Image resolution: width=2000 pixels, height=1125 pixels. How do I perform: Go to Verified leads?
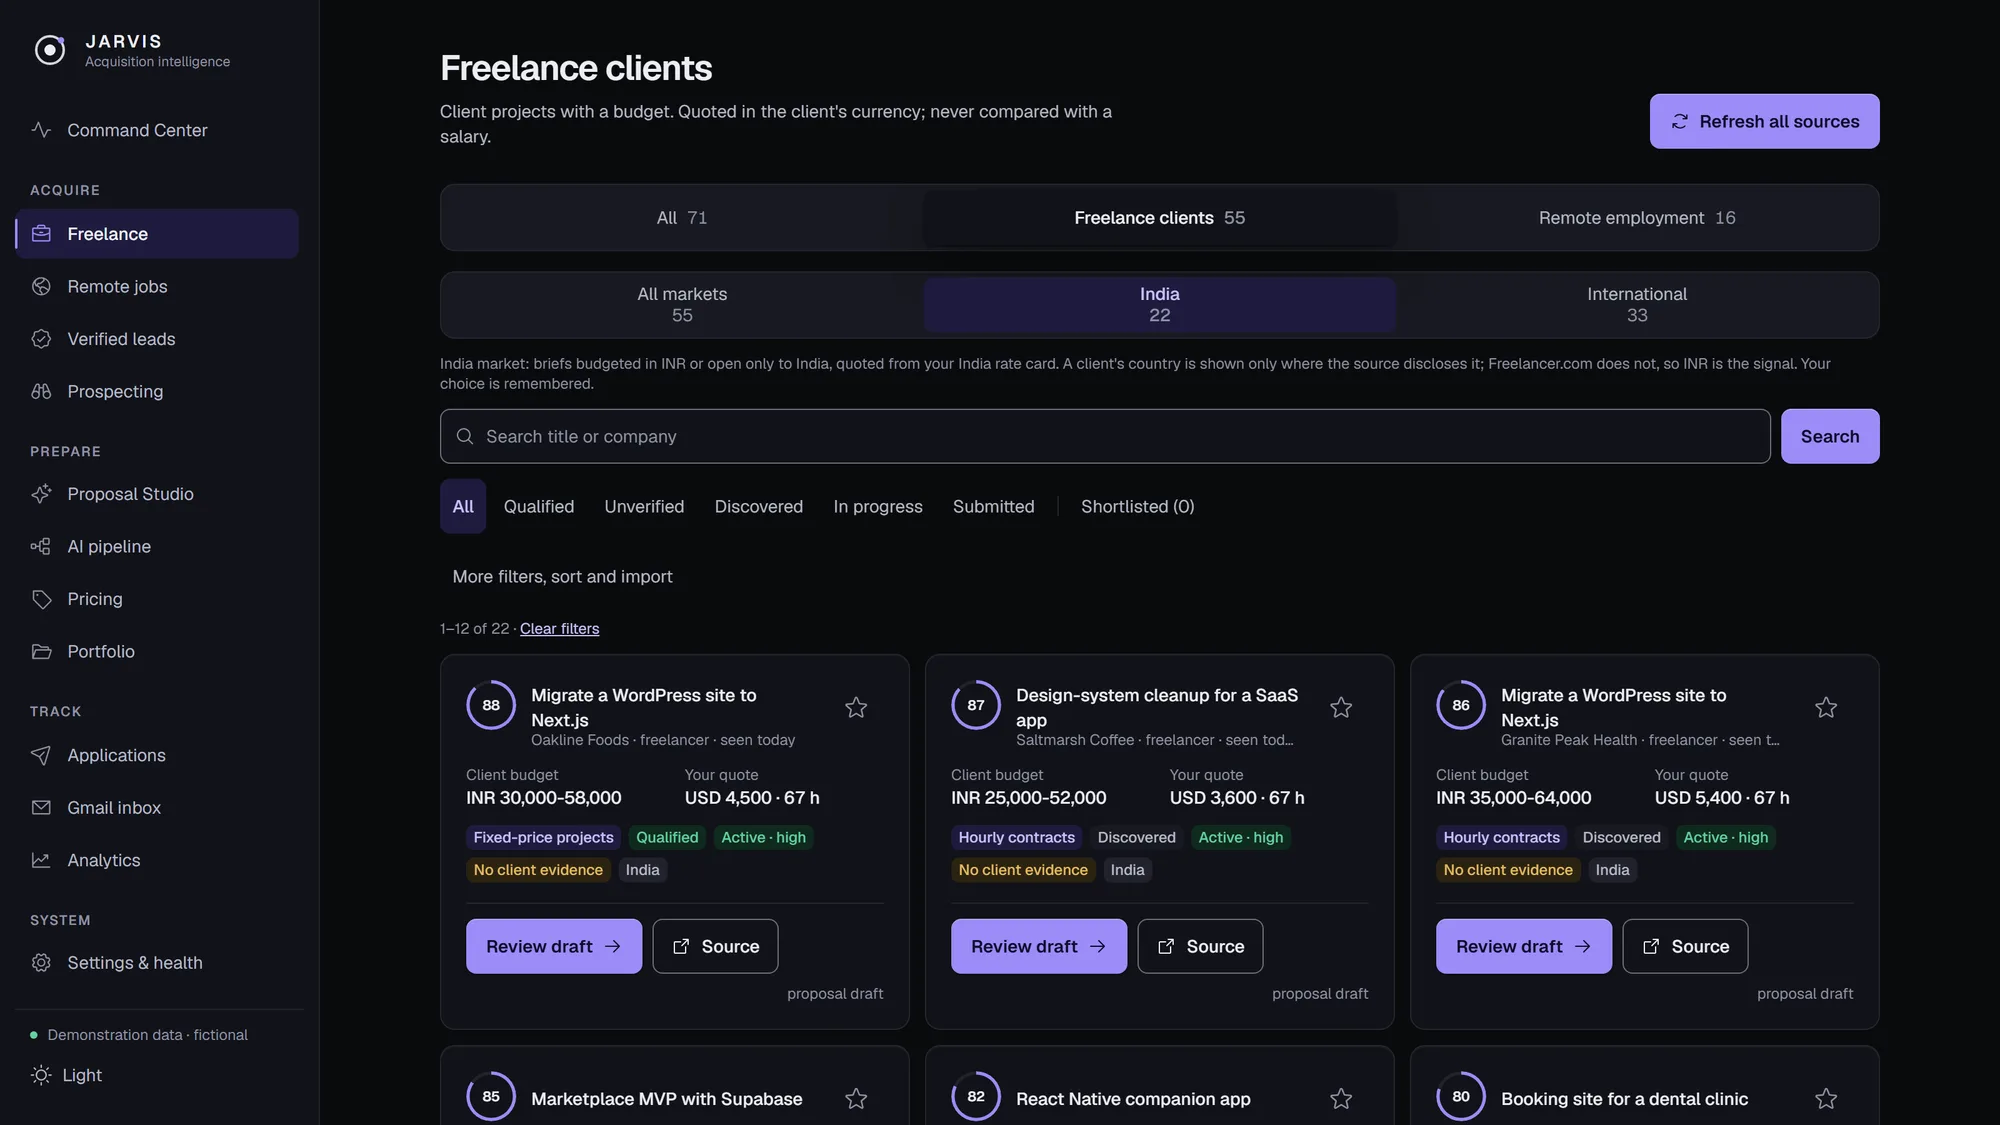click(157, 339)
